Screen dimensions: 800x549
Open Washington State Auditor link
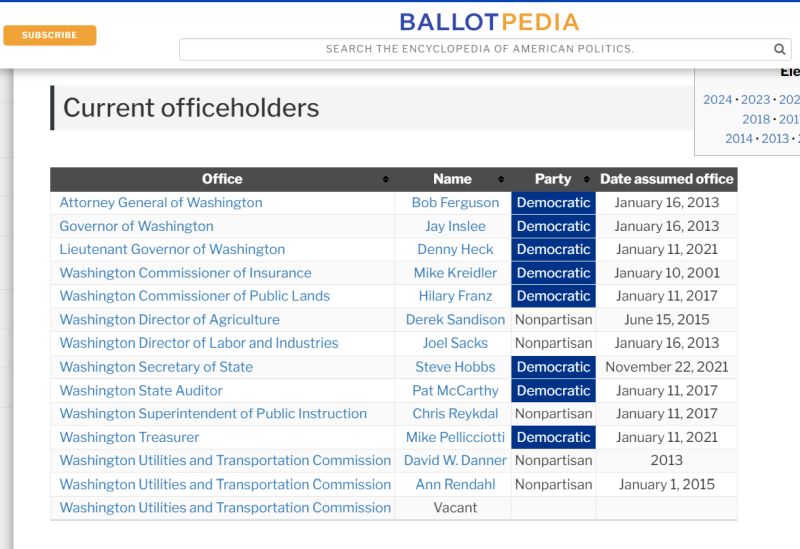click(141, 390)
